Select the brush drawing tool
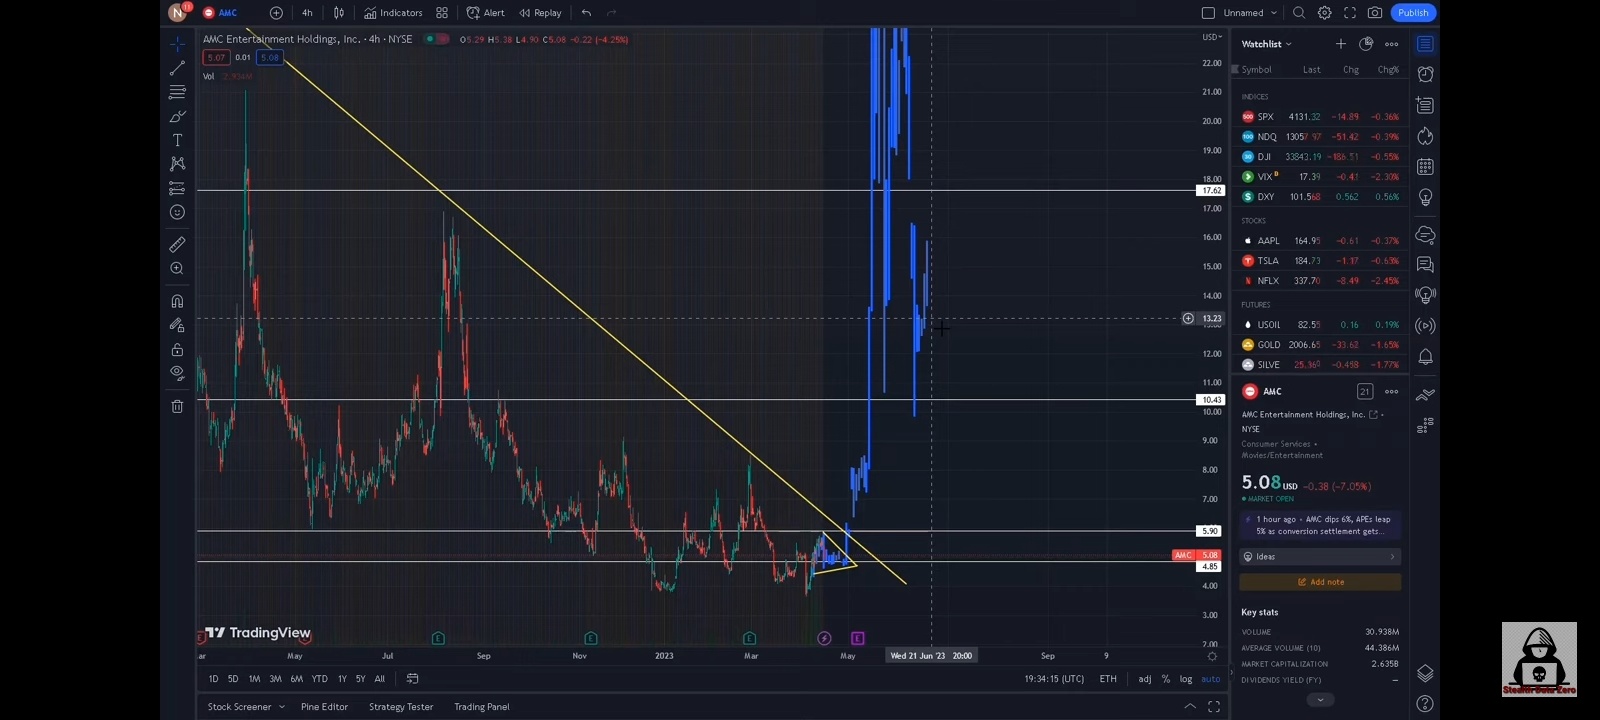Screen dimensions: 1600x720 point(177,117)
